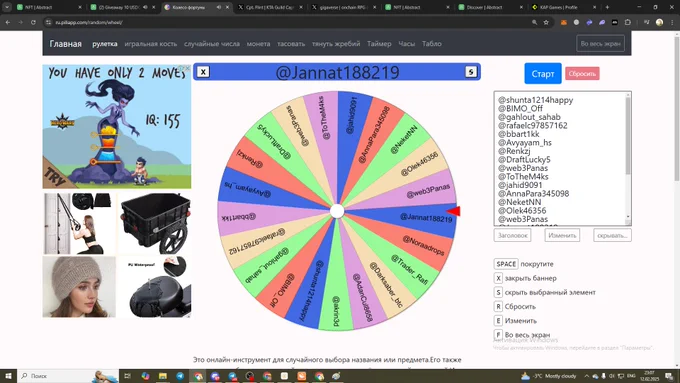
Task: Click @BIMO_Off in the names list
Action: tap(520, 108)
